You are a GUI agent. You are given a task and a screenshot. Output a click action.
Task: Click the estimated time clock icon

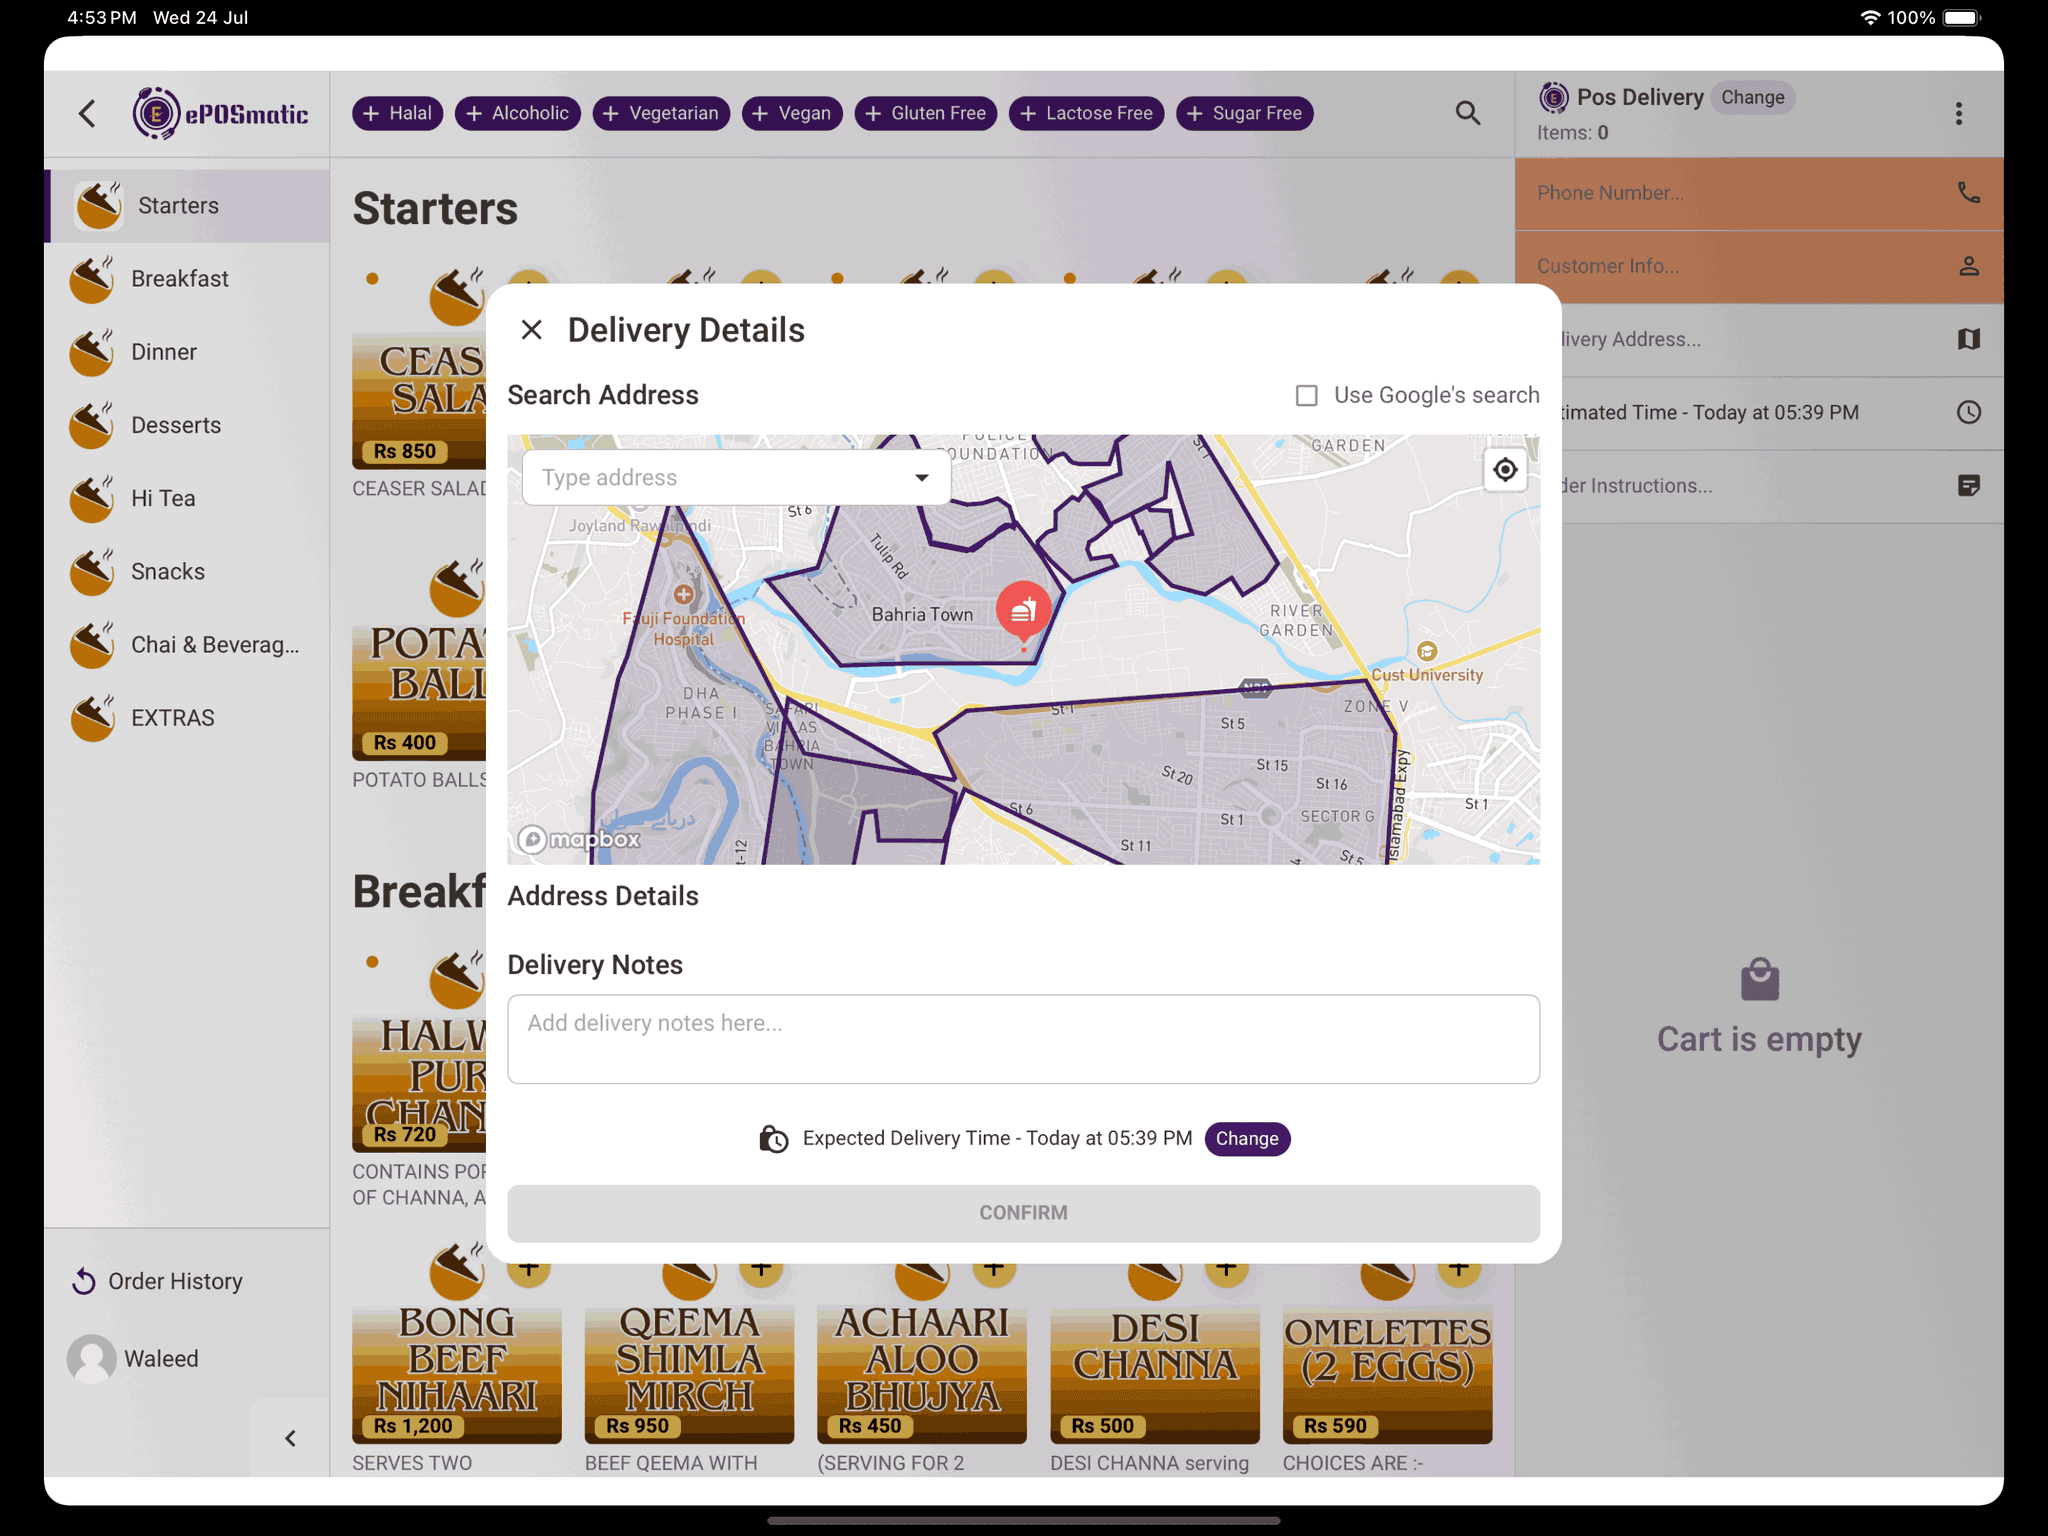1968,412
